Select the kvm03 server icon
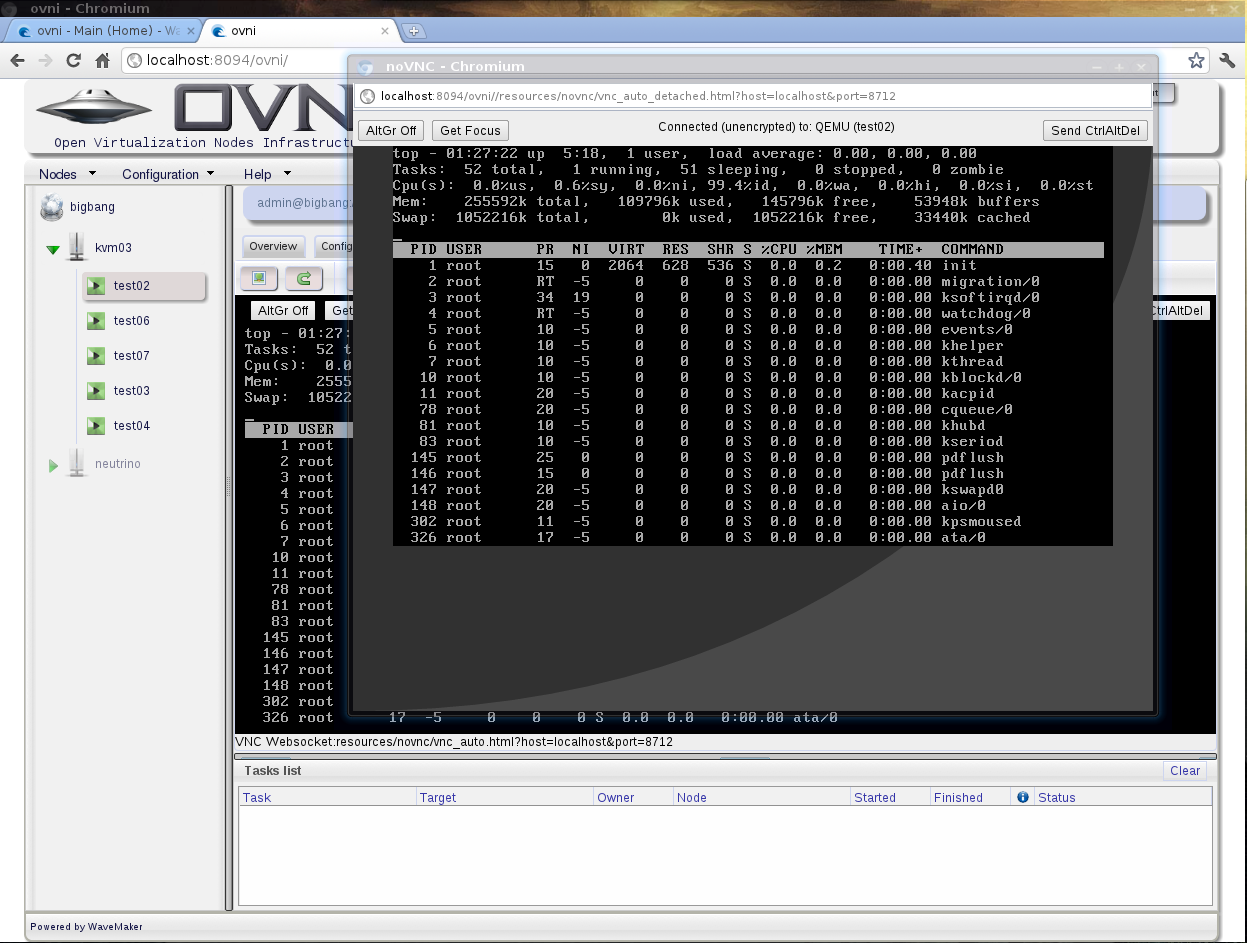1247x943 pixels. point(76,247)
